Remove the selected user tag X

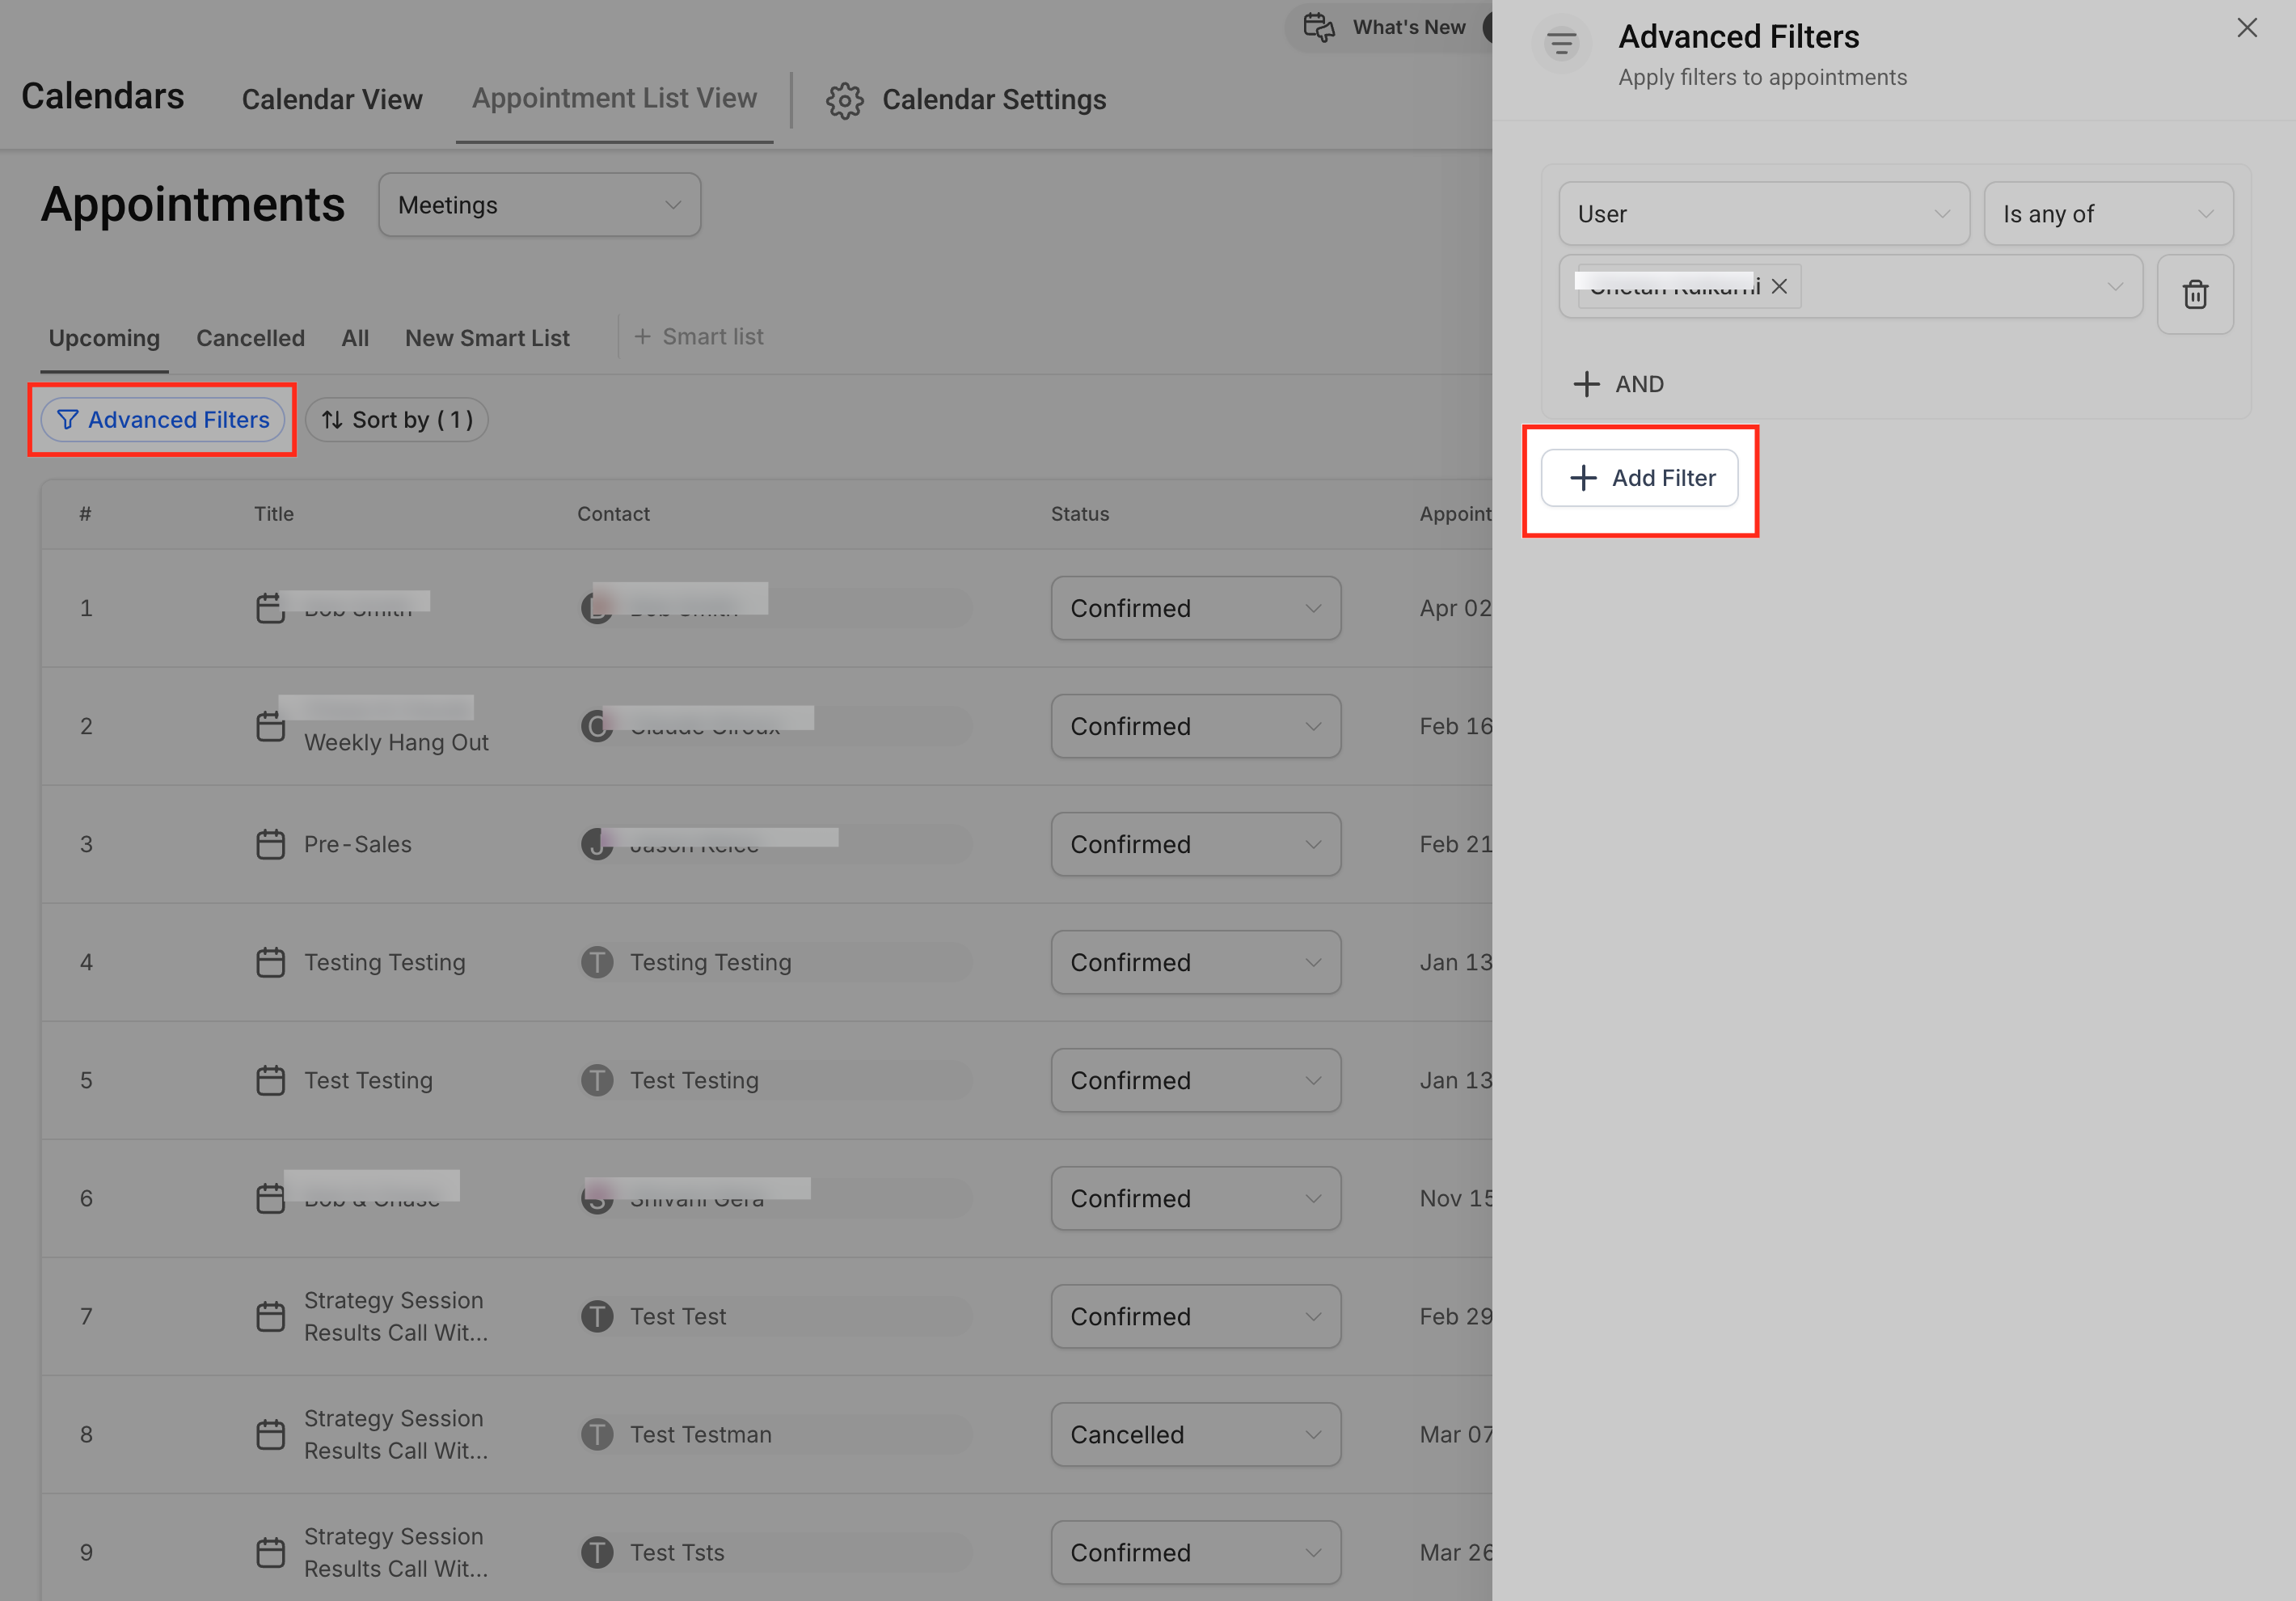(x=1779, y=286)
